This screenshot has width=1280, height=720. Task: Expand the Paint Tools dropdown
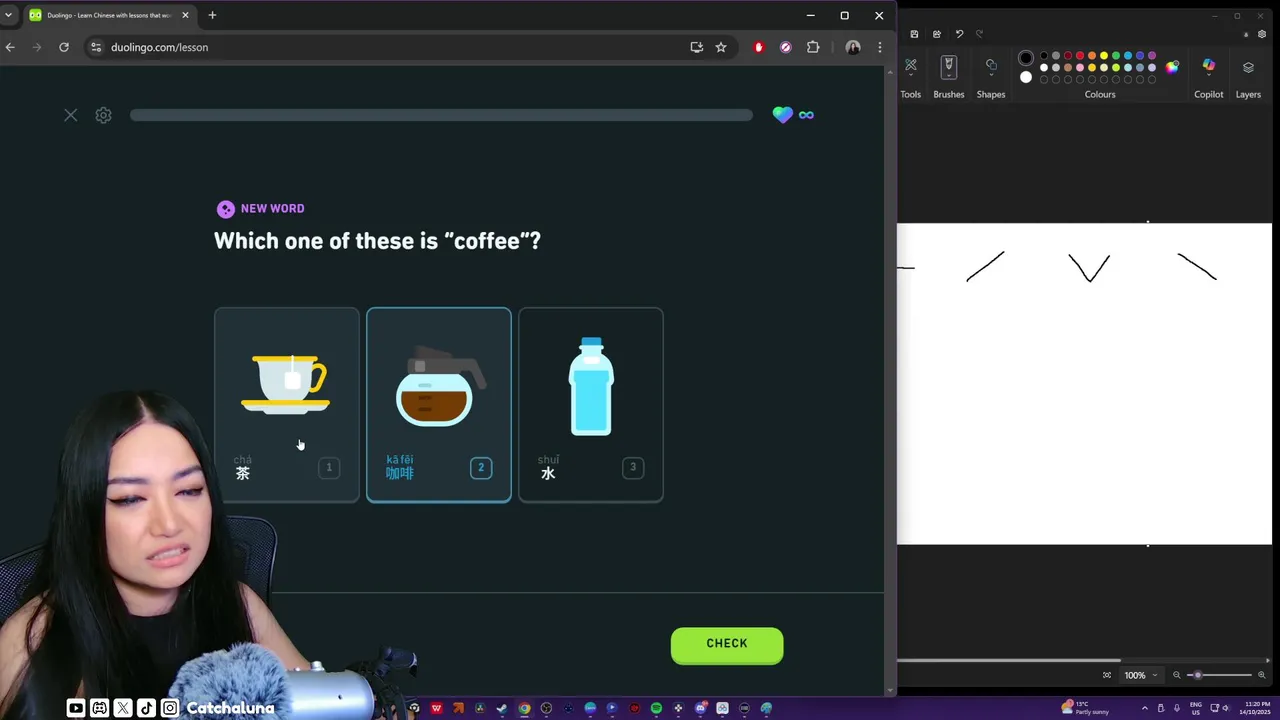911,75
